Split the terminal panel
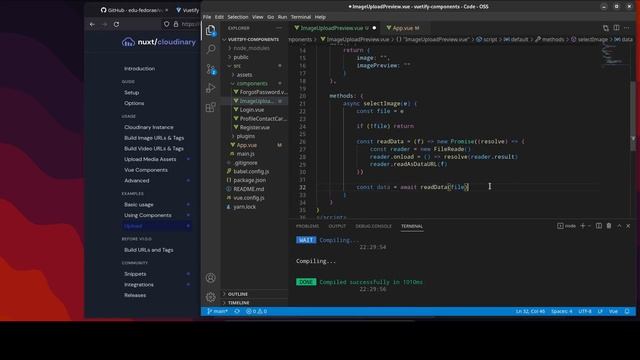Viewport: 640px width, 360px height. click(x=599, y=226)
